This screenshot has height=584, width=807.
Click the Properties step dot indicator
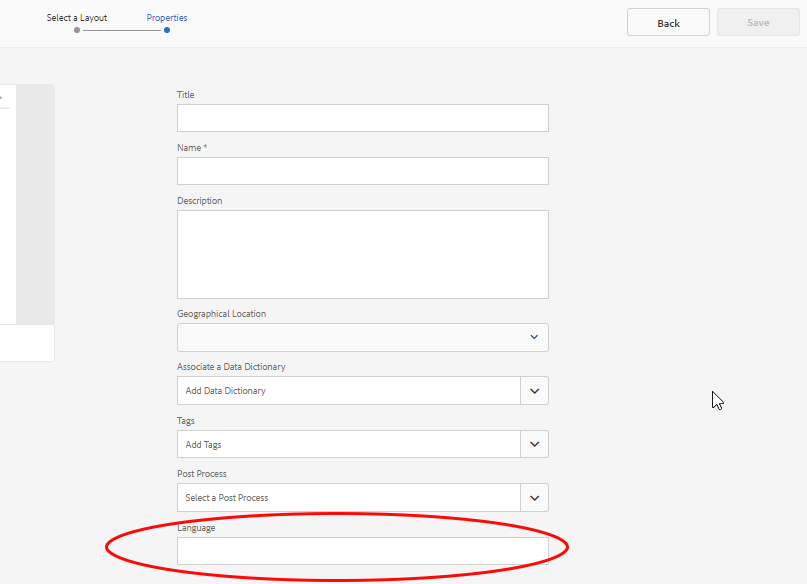(x=167, y=30)
